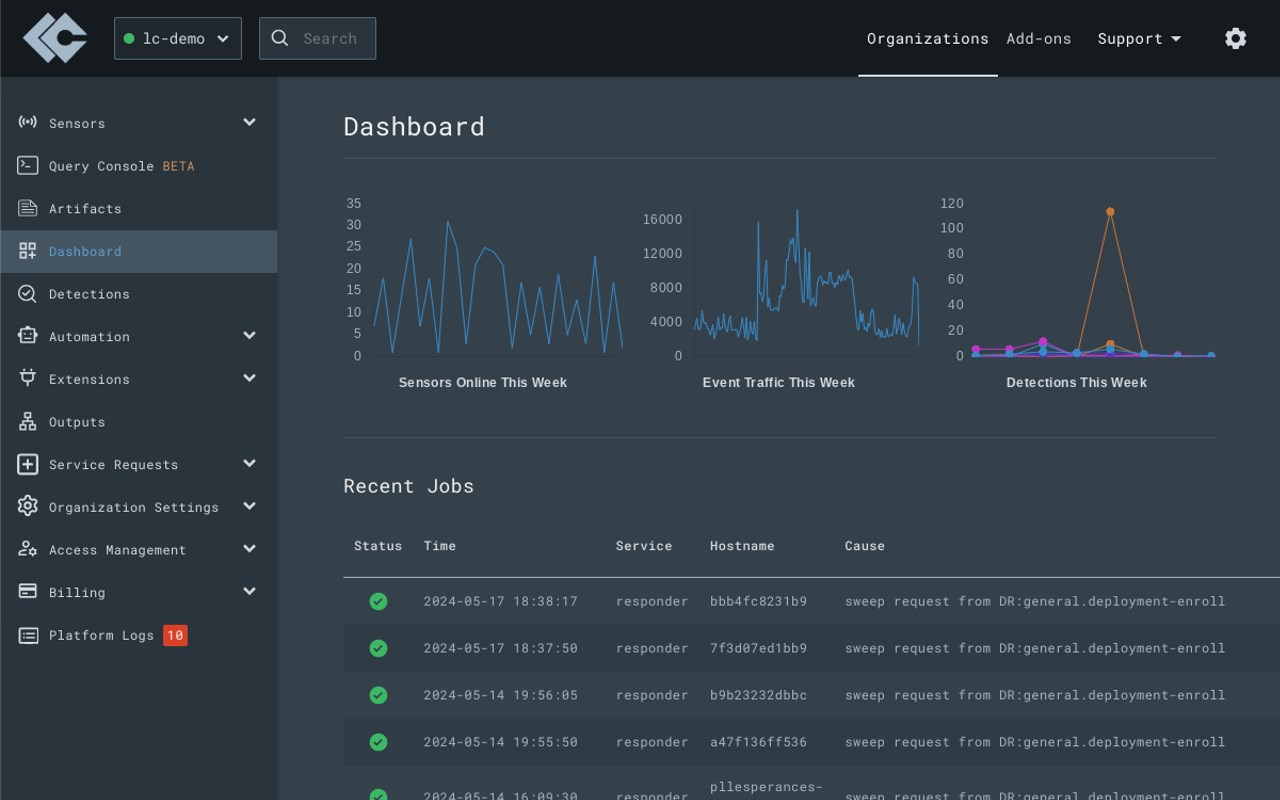Viewport: 1280px width, 800px height.
Task: Open the Support dropdown menu
Action: point(1138,38)
